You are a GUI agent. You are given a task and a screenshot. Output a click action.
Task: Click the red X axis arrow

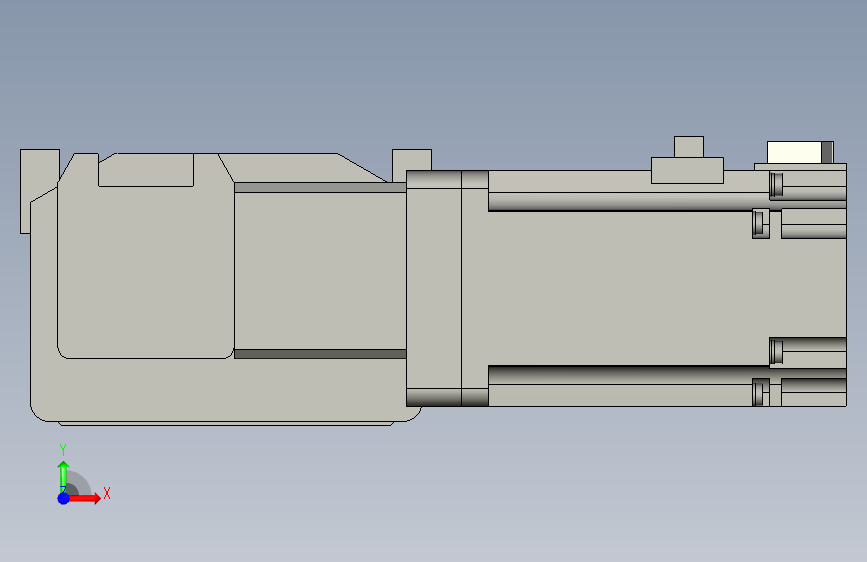(85, 498)
